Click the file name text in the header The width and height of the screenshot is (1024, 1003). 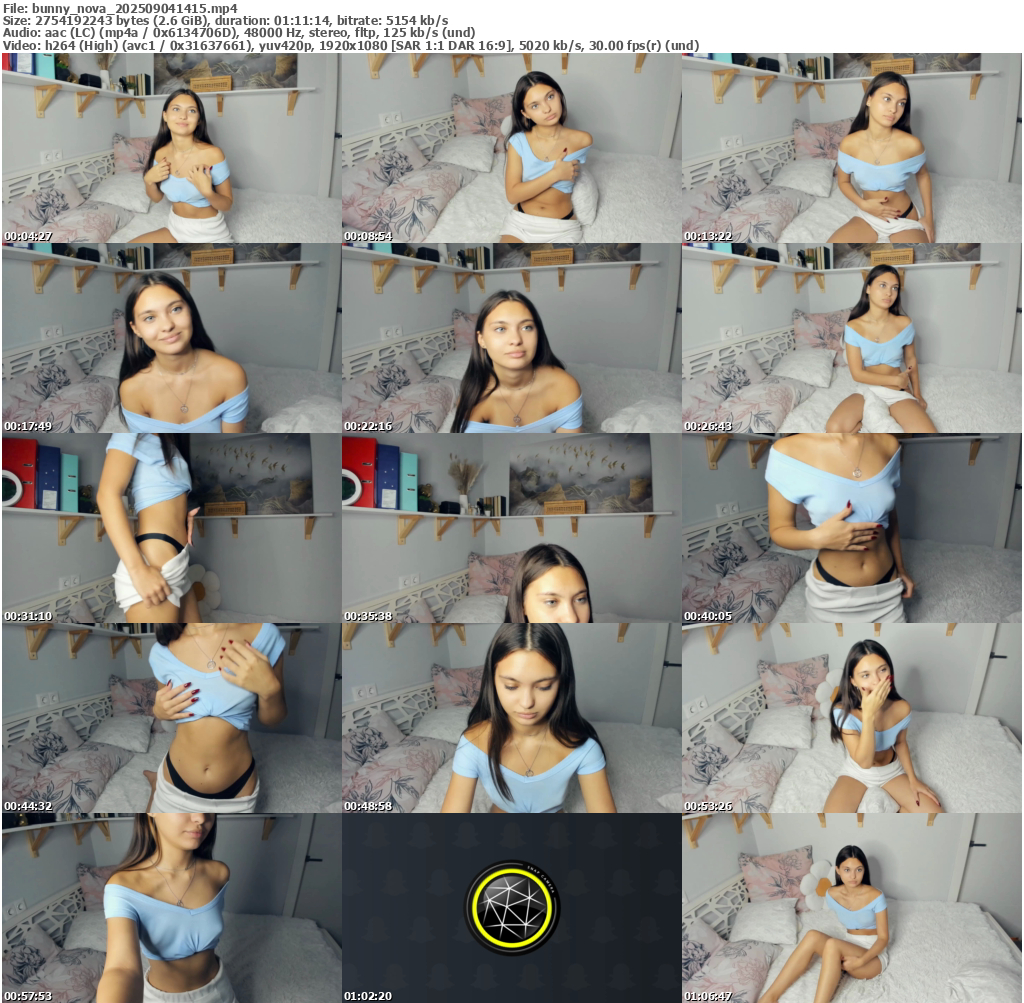(x=119, y=8)
